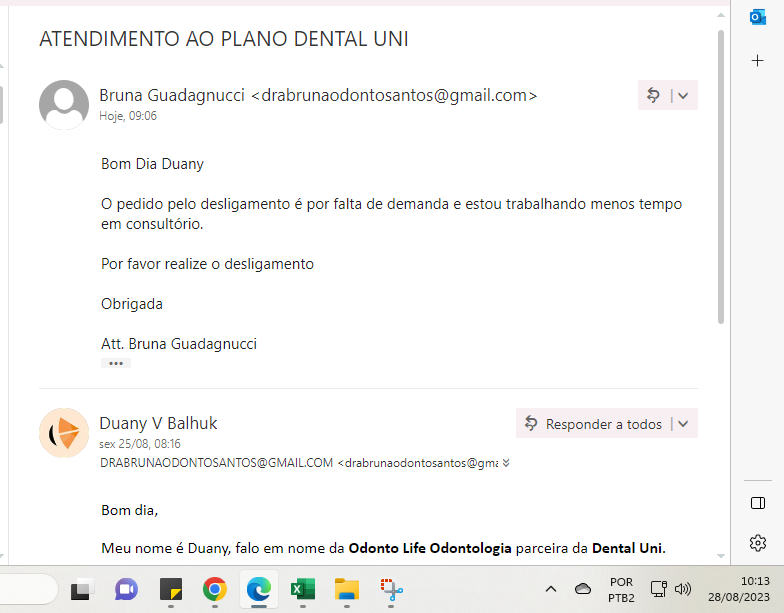Click Duany V Balhuk's avatar picture
The width and height of the screenshot is (784, 613).
pyautogui.click(x=63, y=433)
